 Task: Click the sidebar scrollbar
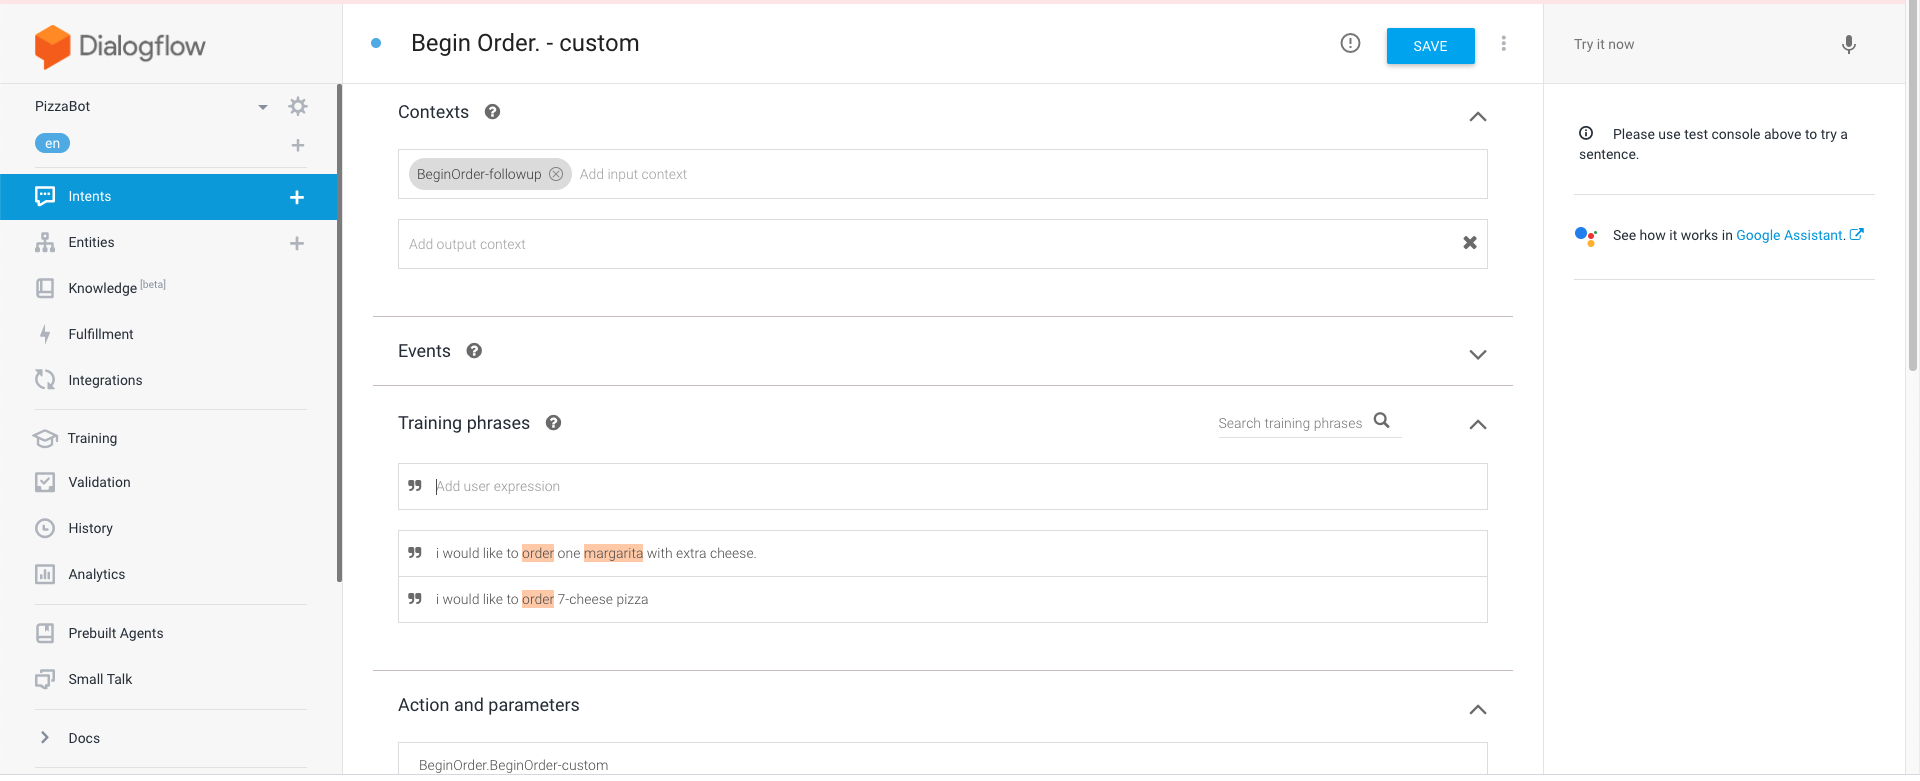click(339, 333)
